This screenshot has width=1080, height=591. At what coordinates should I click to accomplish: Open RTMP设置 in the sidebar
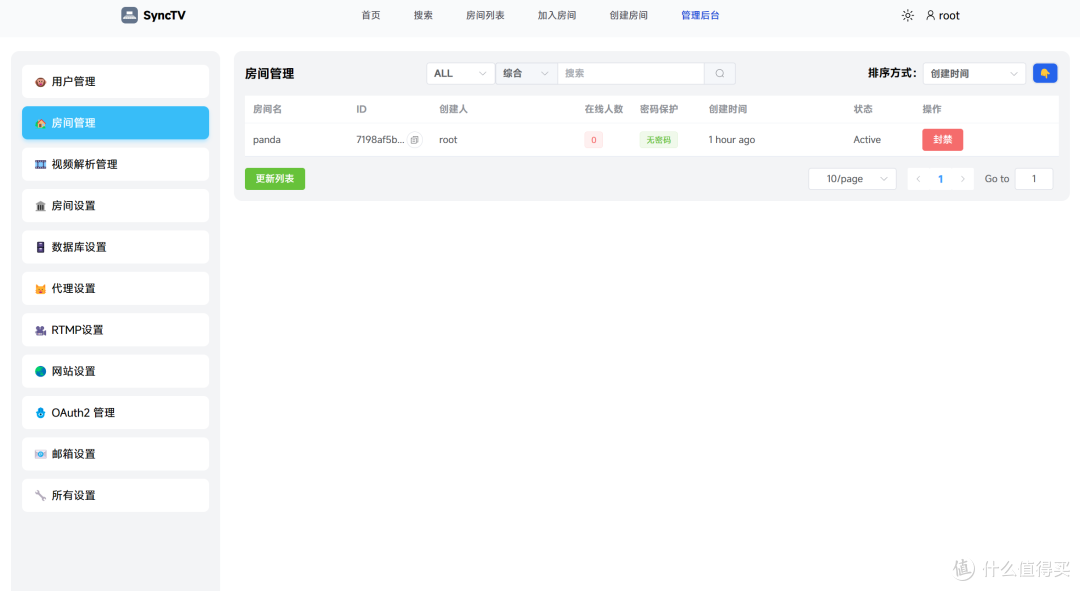(116, 329)
